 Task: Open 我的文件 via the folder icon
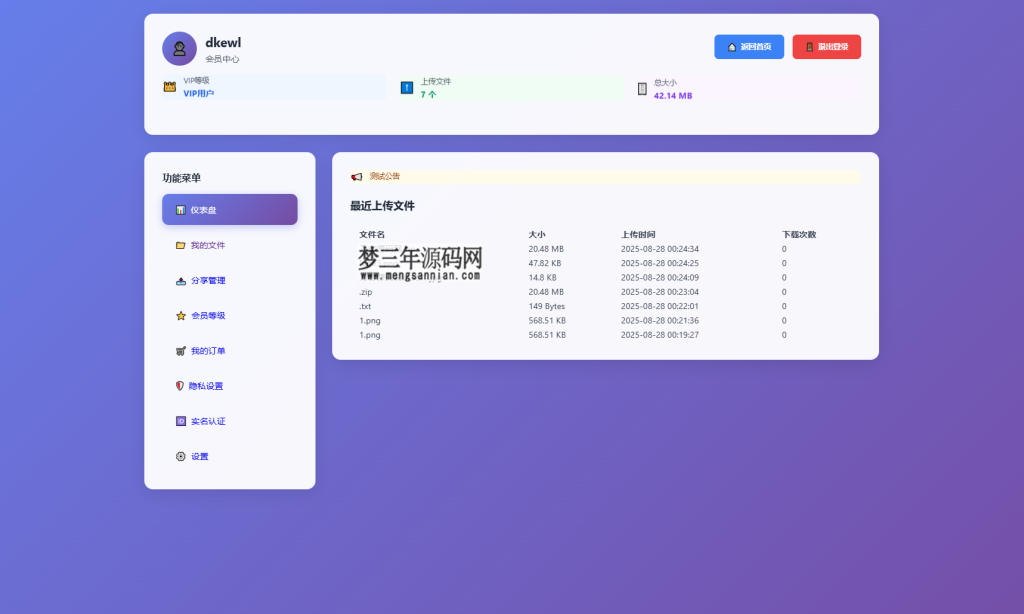pyautogui.click(x=180, y=245)
